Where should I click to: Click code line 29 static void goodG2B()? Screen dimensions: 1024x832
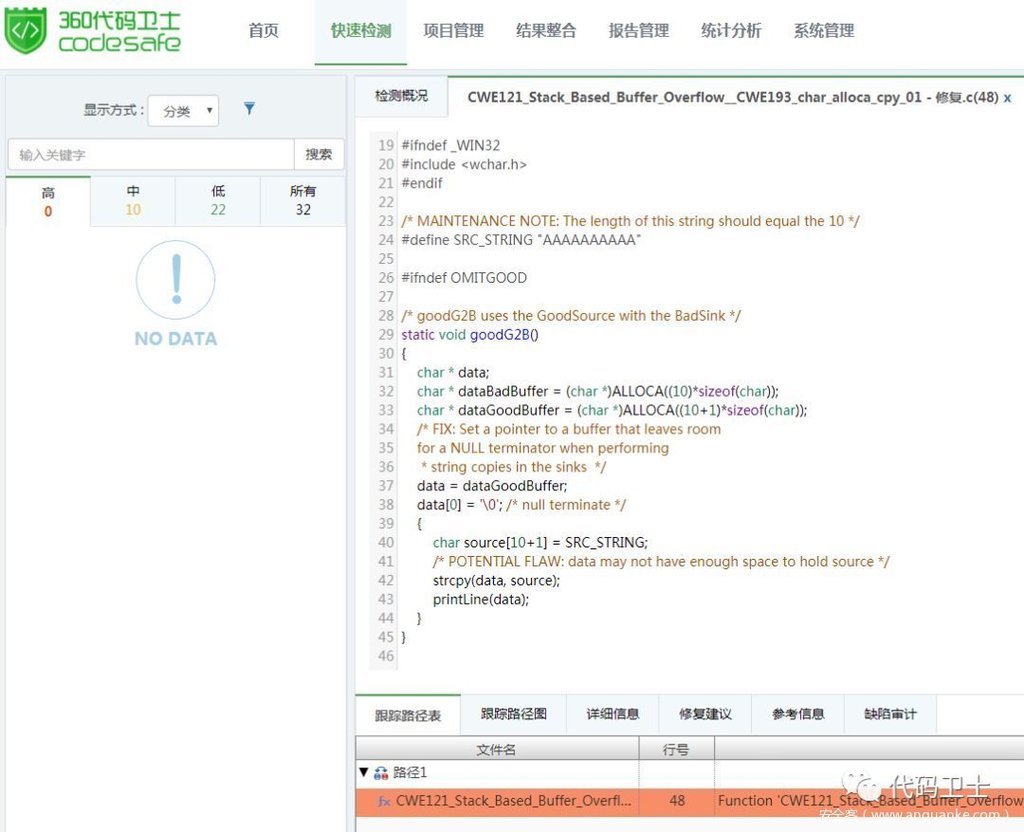click(x=470, y=334)
